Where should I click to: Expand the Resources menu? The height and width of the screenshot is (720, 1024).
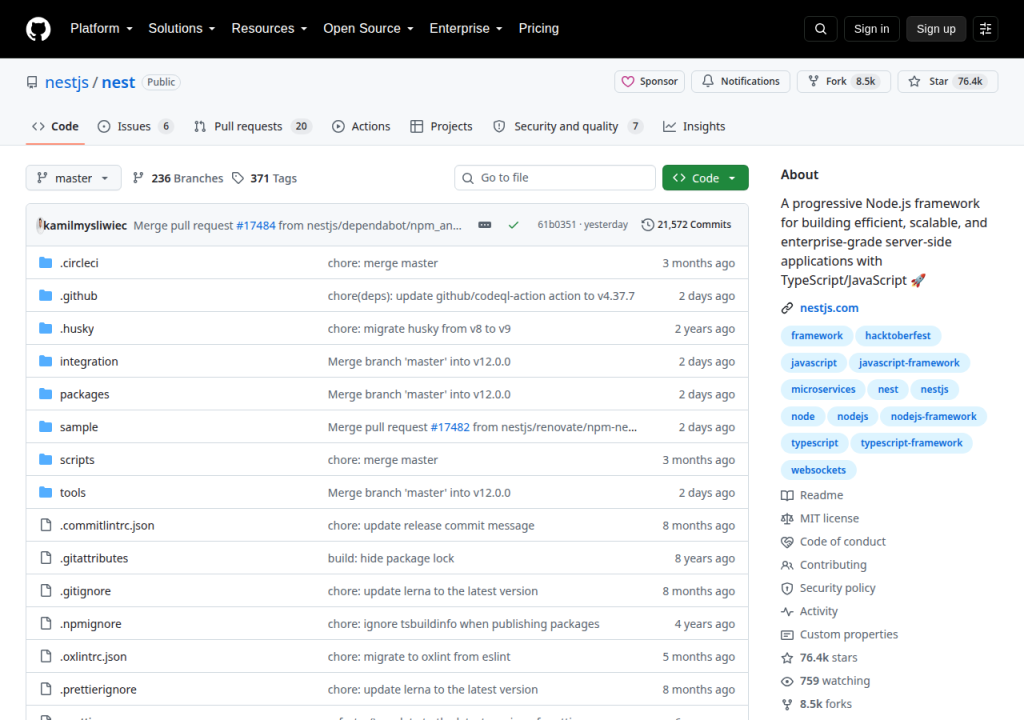click(x=269, y=29)
